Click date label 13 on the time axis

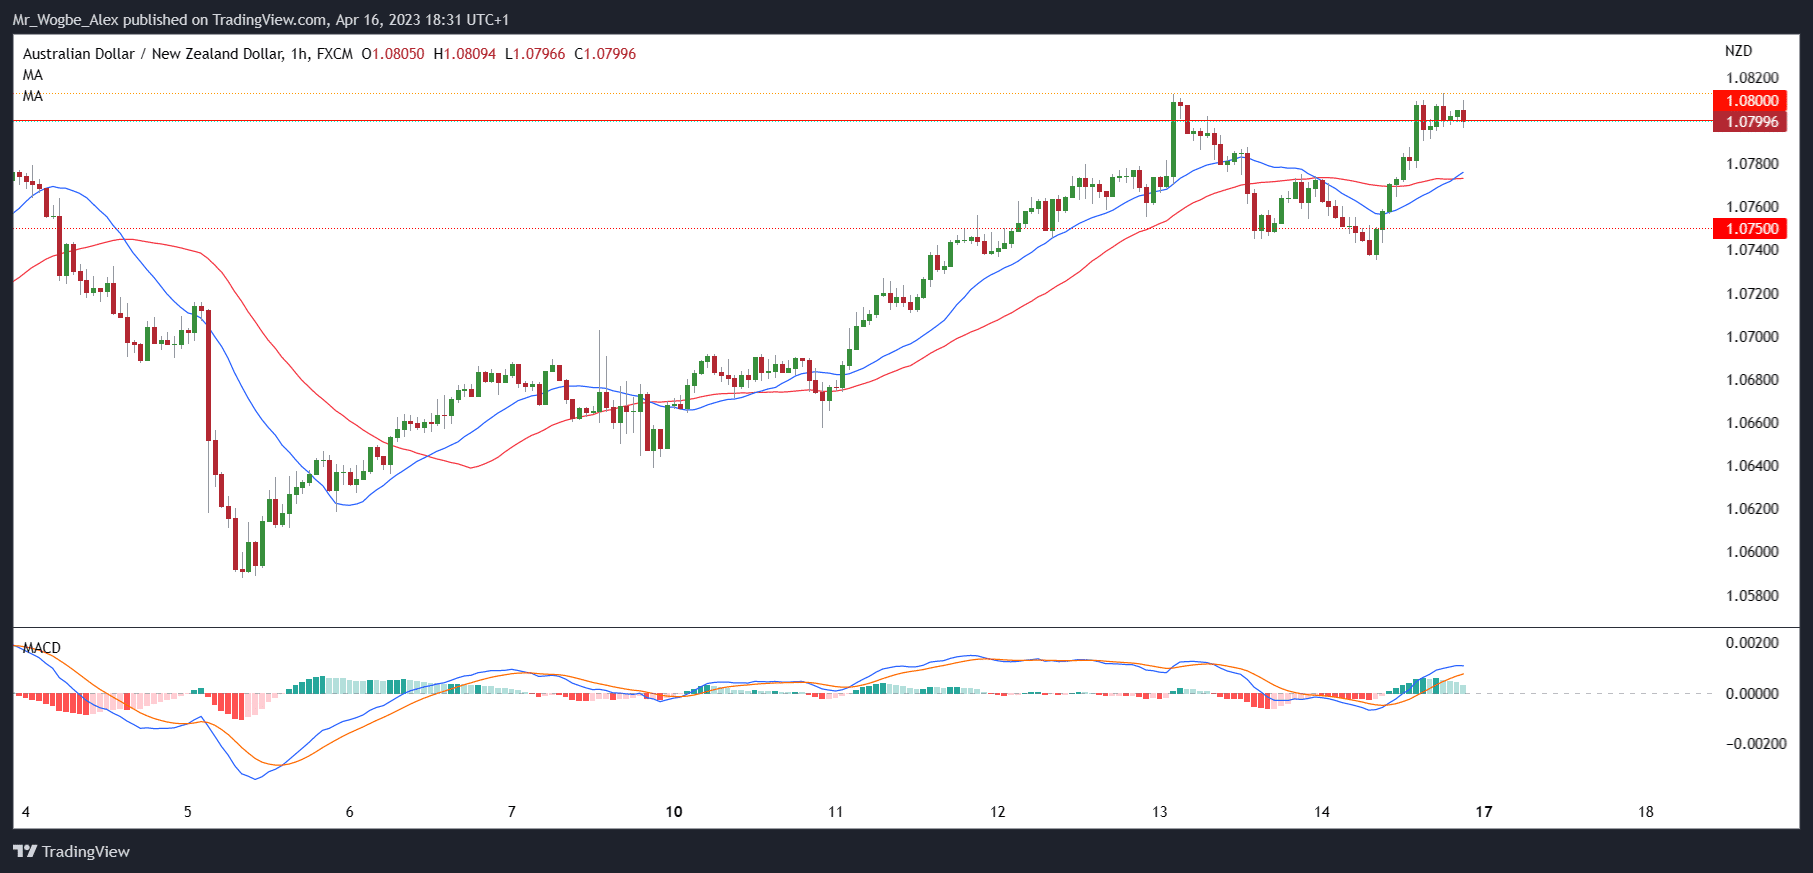point(1160,812)
